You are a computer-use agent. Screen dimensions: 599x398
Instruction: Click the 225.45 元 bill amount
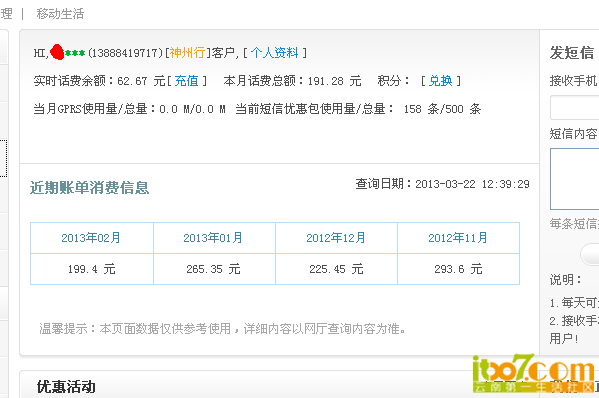click(336, 269)
